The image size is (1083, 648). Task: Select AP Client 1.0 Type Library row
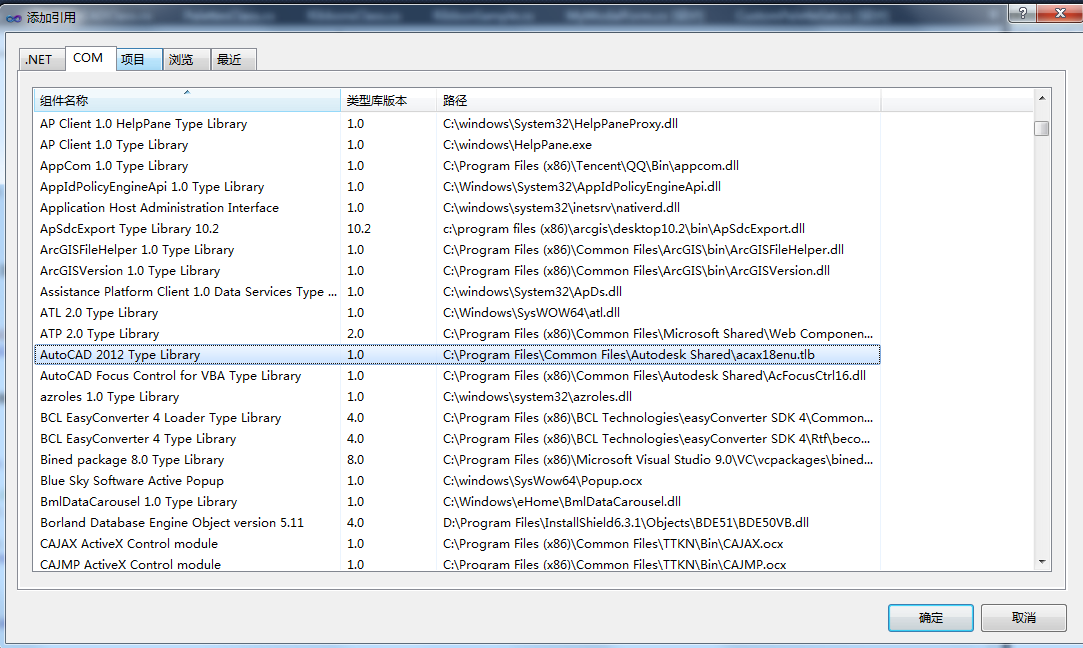click(457, 144)
